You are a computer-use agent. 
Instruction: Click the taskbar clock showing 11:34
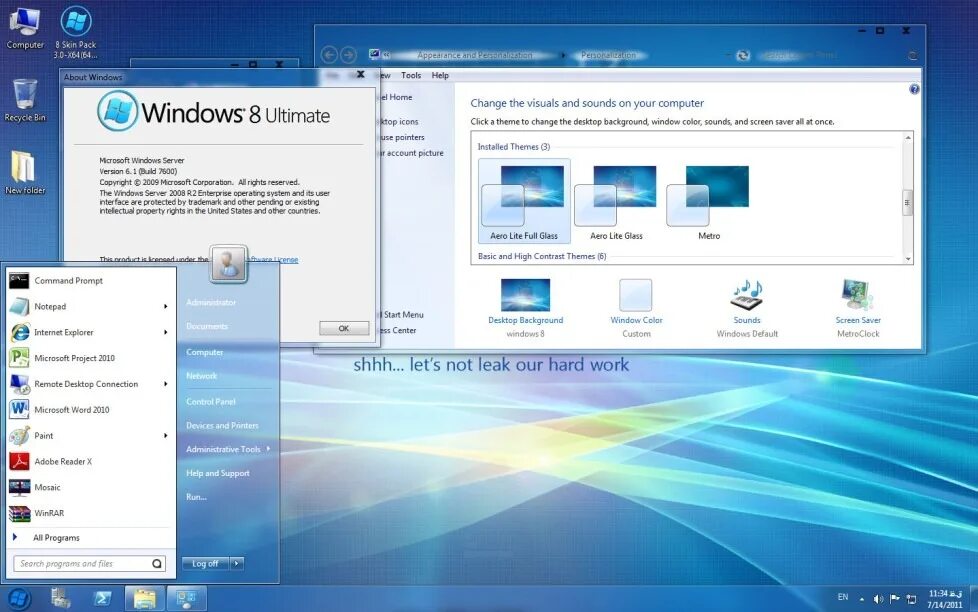tap(944, 599)
